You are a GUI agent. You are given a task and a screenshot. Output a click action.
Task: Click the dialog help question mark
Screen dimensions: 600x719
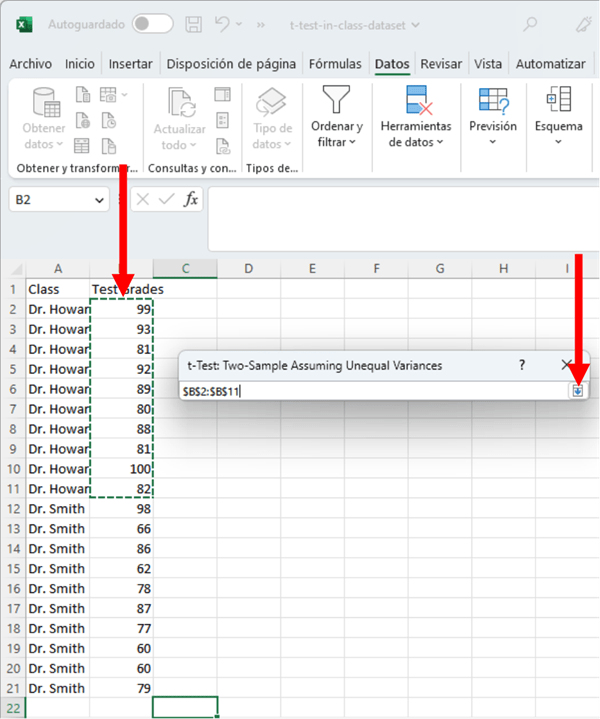(521, 365)
